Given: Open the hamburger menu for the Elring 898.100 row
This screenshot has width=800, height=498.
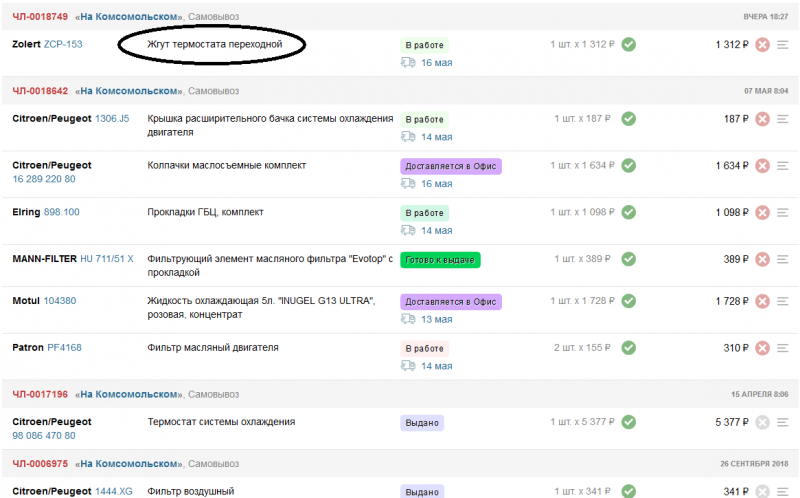Looking at the screenshot, I should [x=783, y=212].
